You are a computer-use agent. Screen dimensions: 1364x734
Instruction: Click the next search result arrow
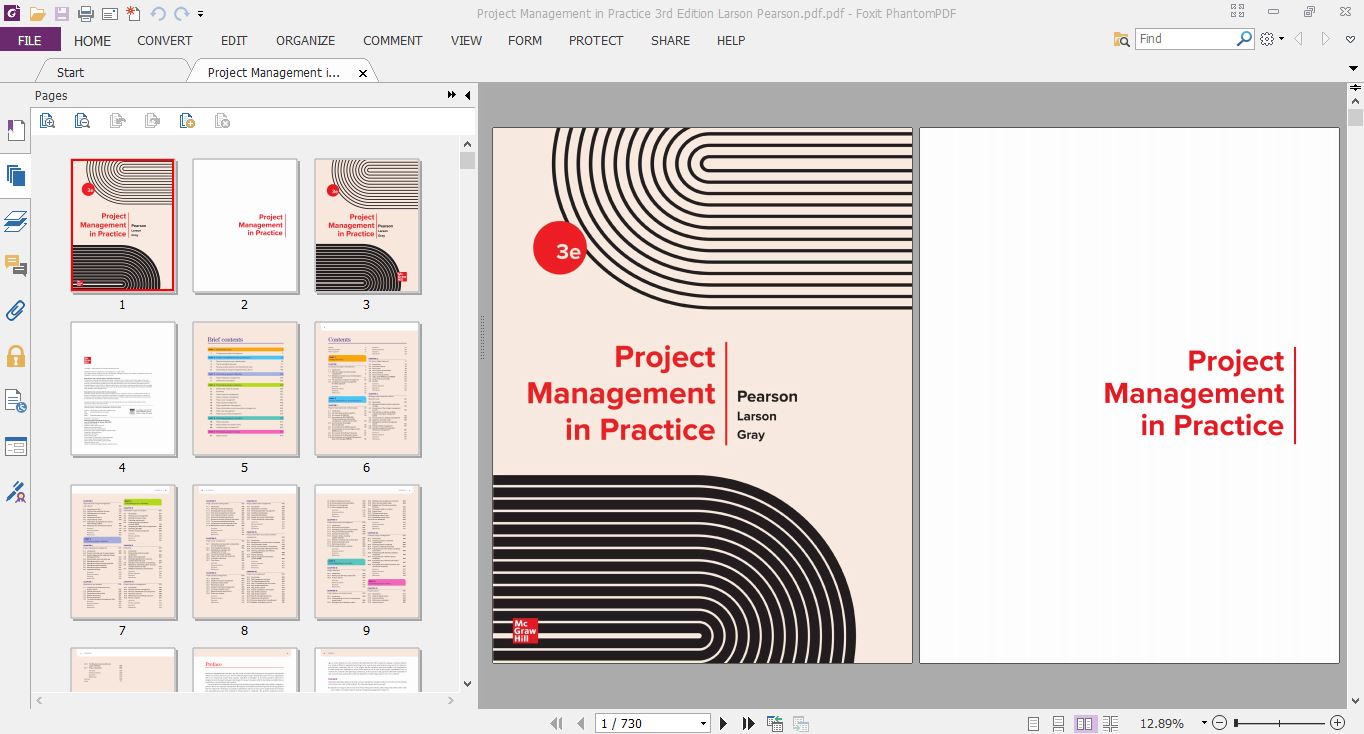click(x=1326, y=39)
